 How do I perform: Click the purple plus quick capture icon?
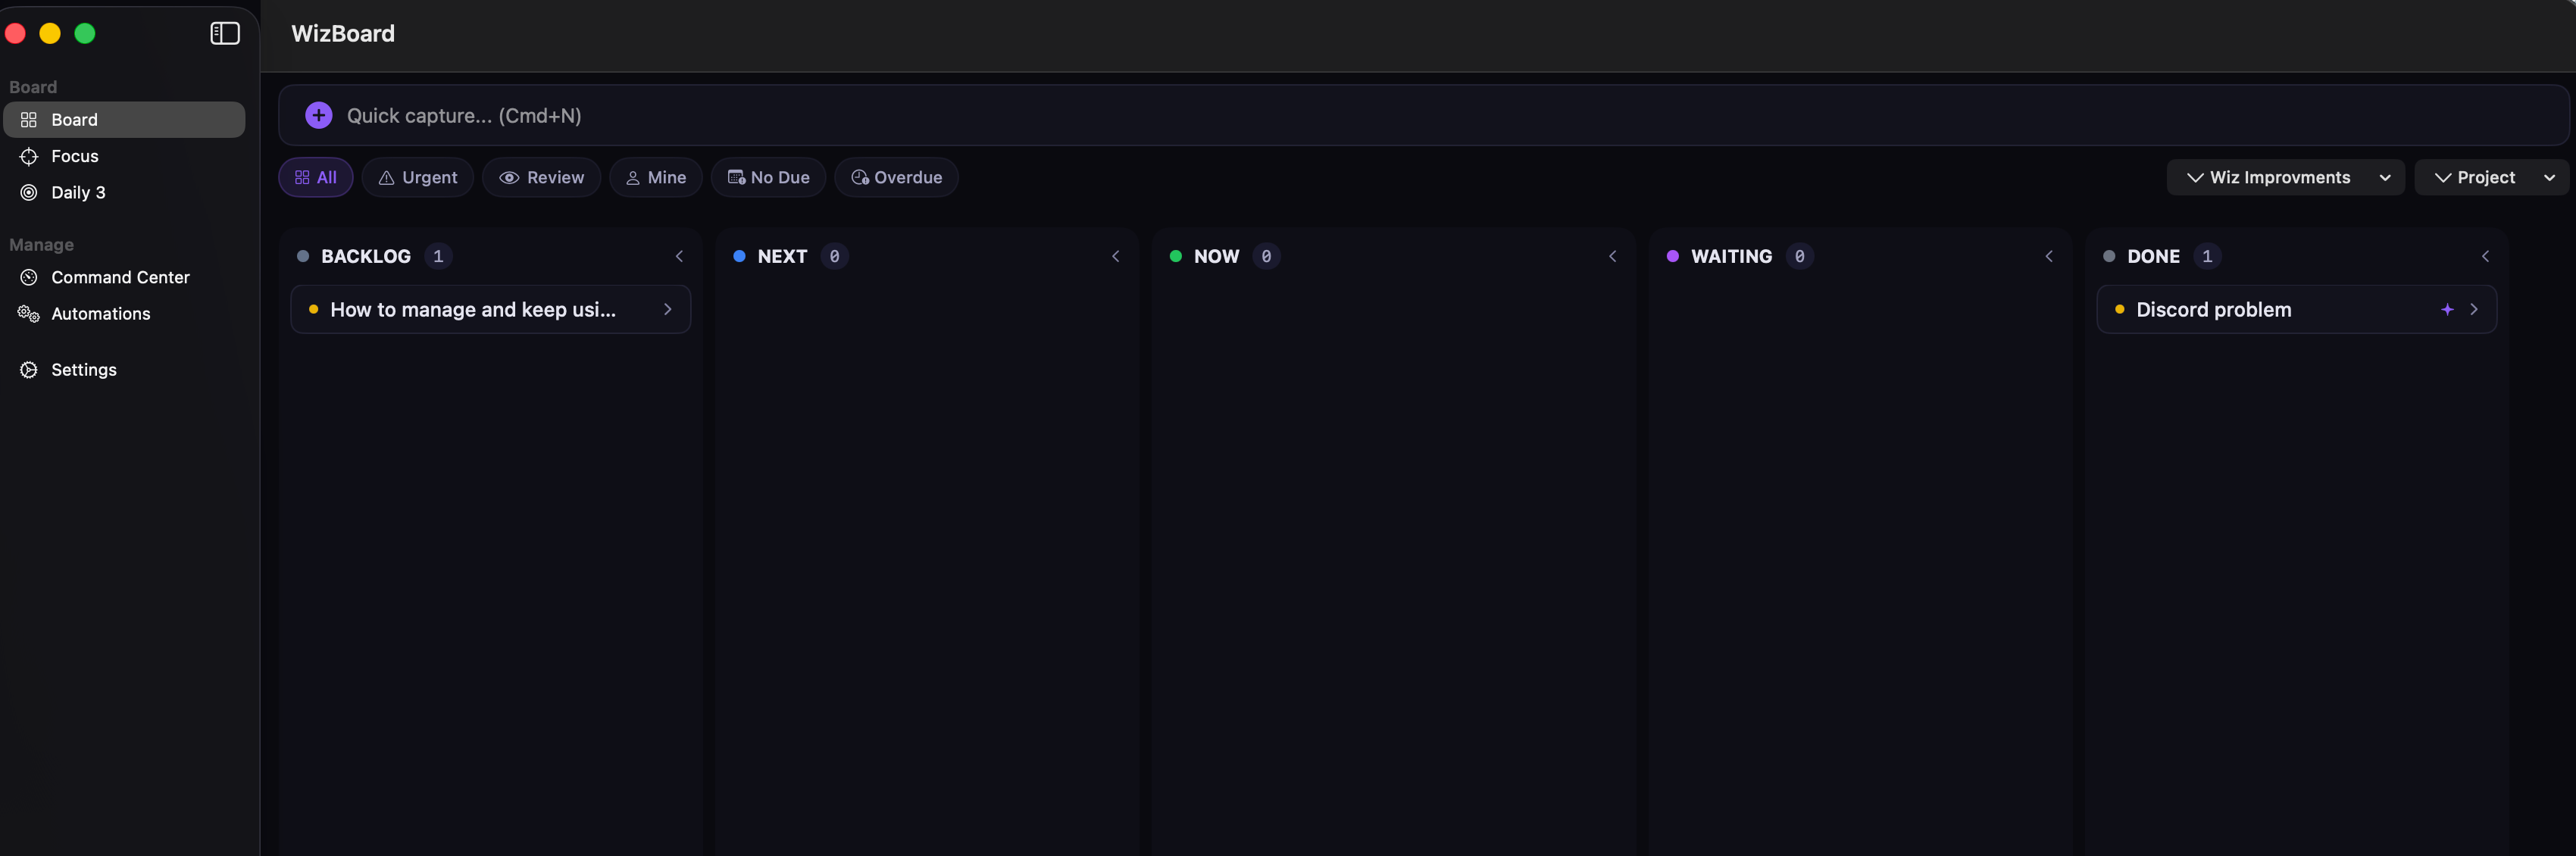pos(318,115)
